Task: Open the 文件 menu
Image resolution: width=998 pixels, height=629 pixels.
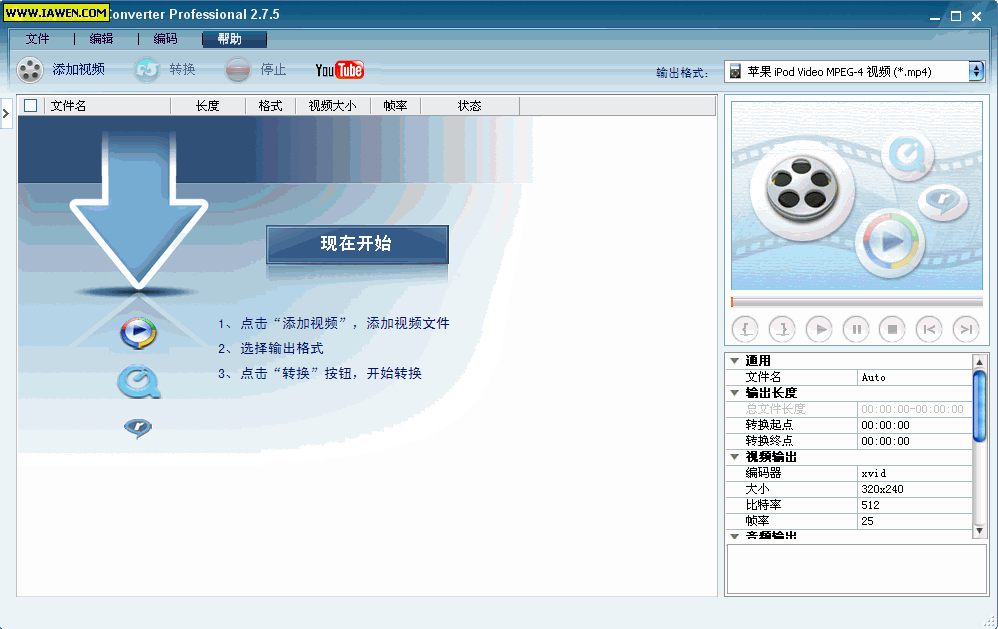Action: pyautogui.click(x=38, y=40)
